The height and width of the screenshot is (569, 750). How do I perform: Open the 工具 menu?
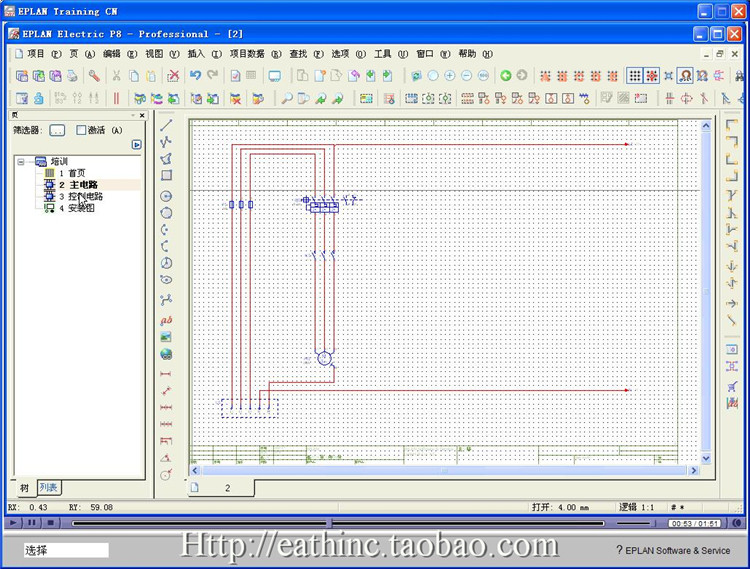coord(390,54)
